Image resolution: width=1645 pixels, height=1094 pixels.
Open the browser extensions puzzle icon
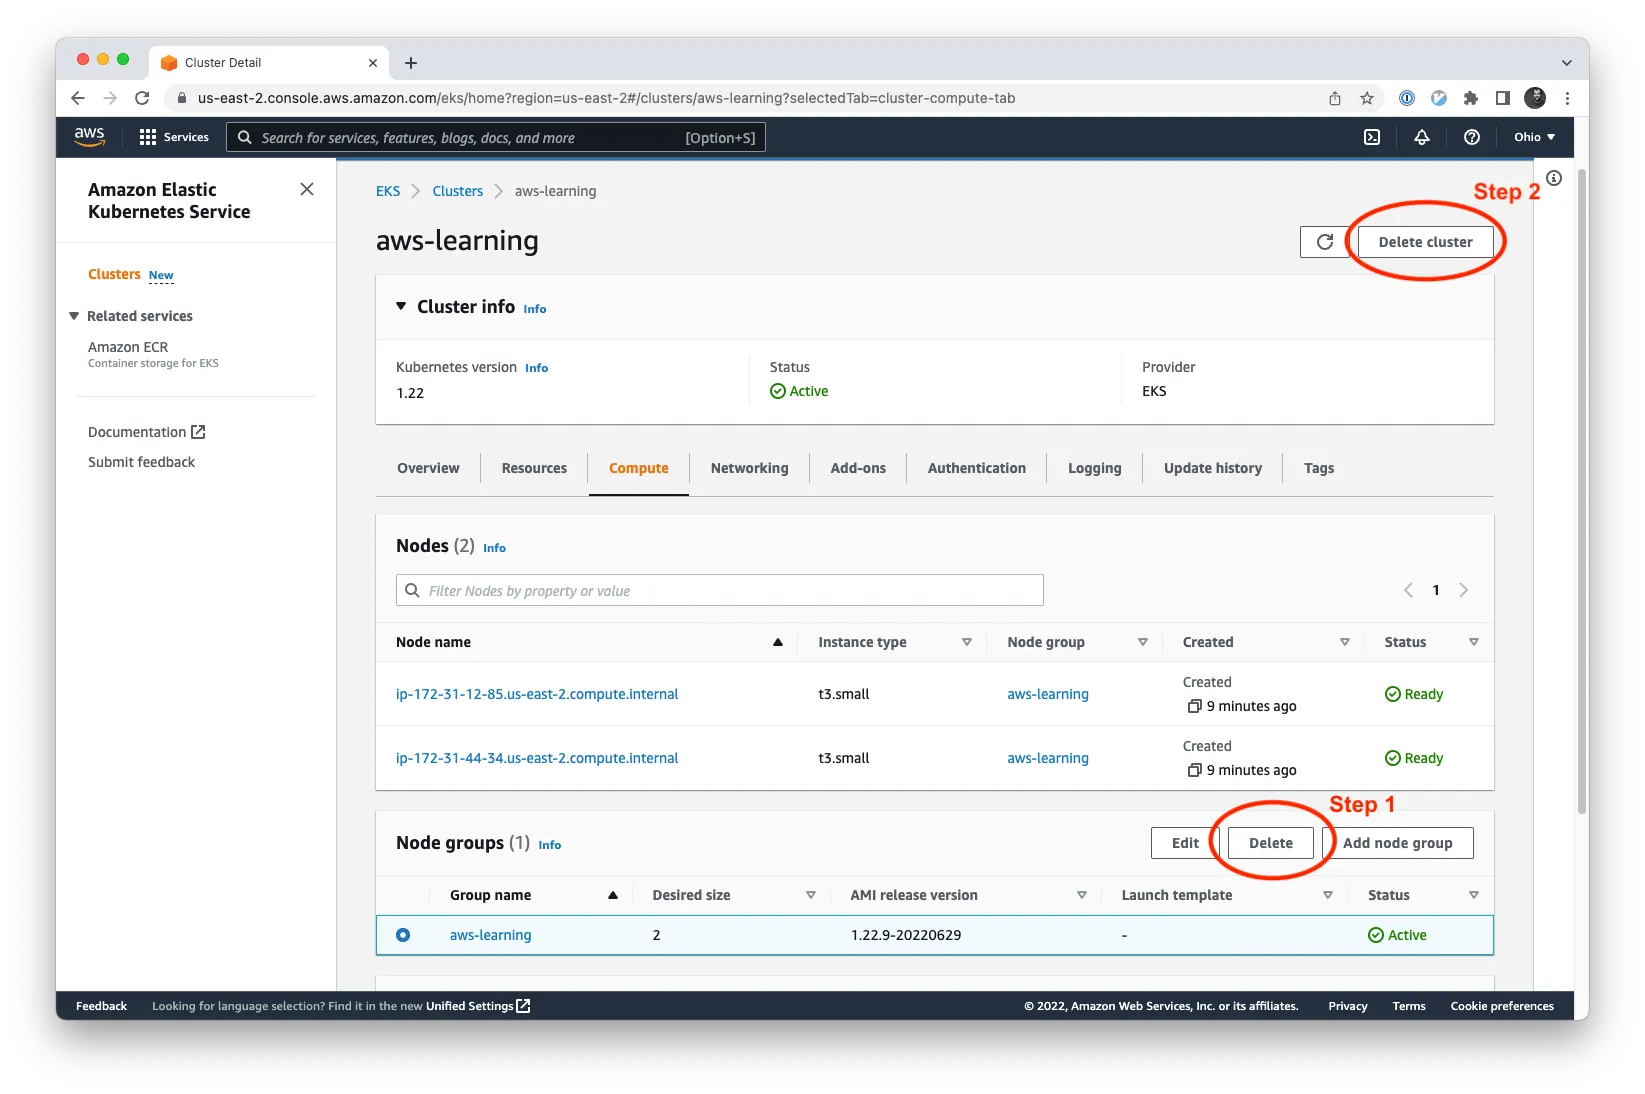pyautogui.click(x=1470, y=98)
